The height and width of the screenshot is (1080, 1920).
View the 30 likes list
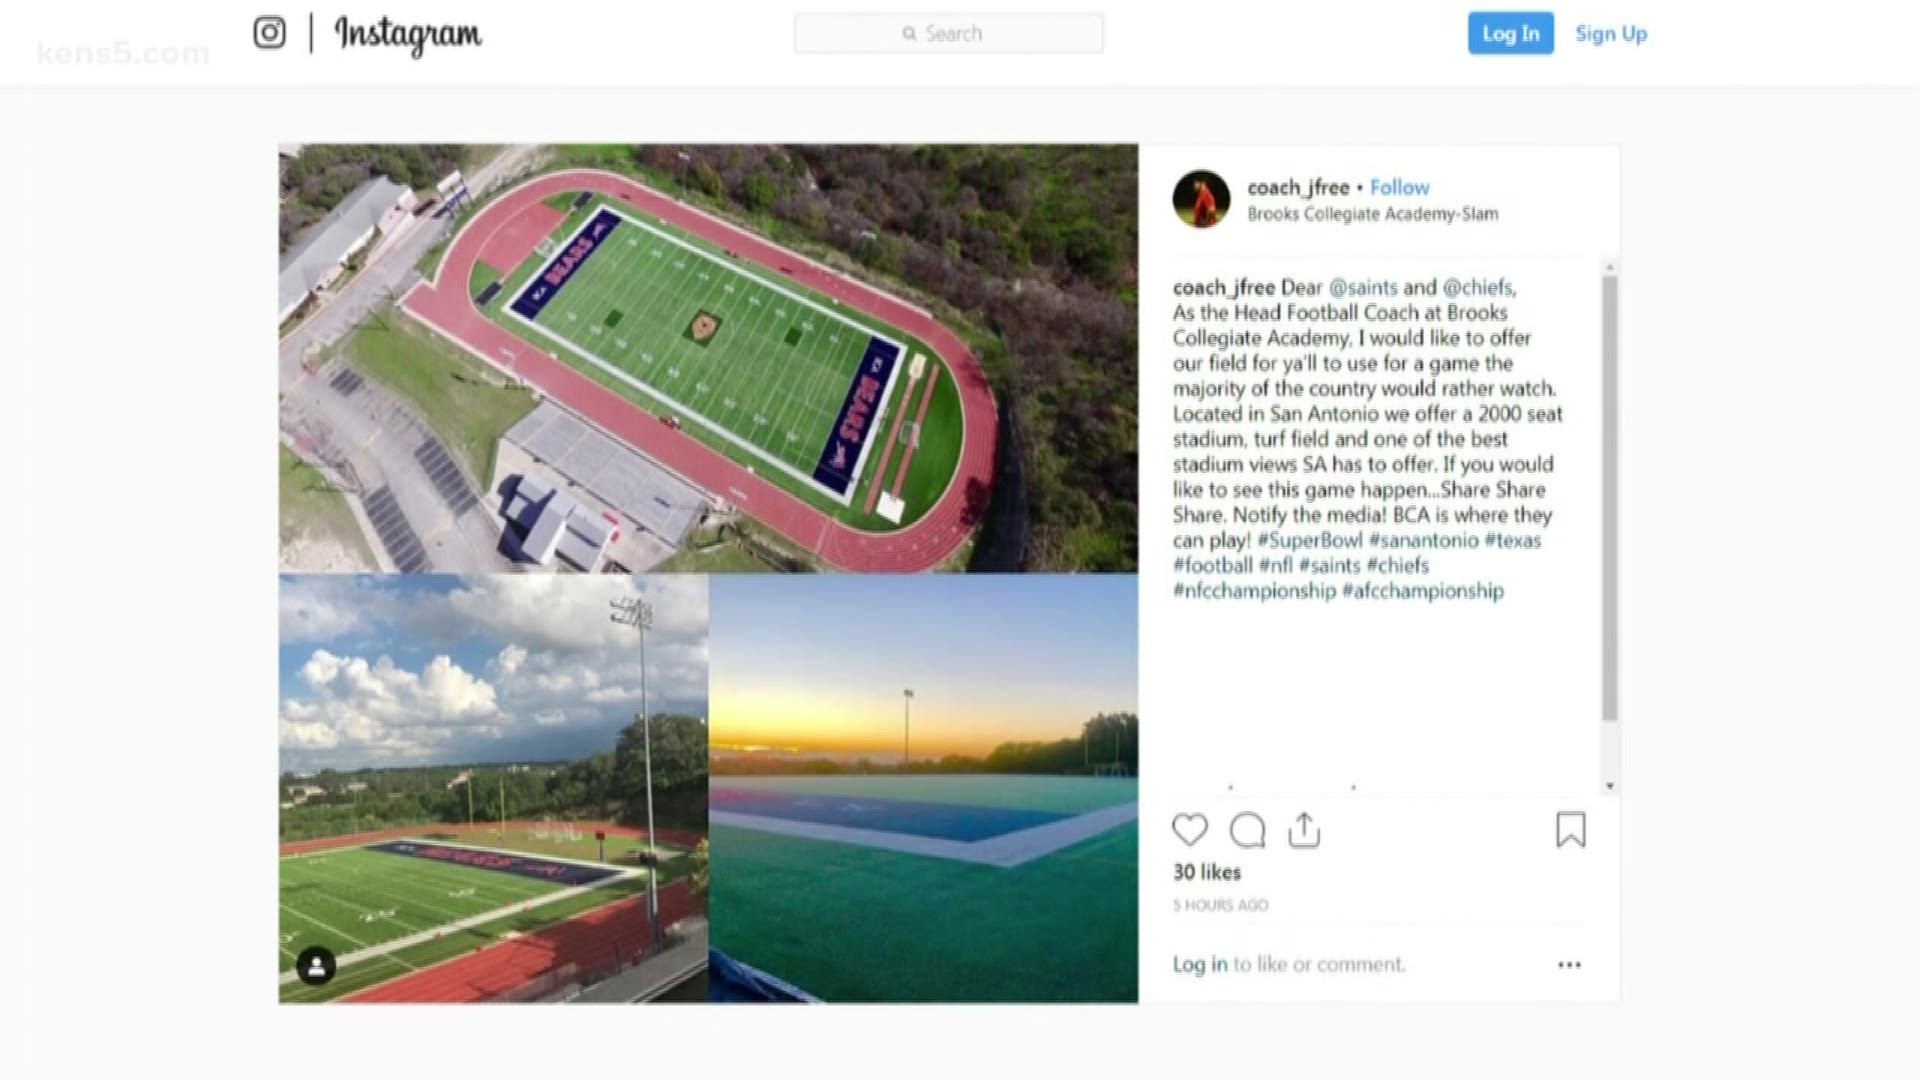pyautogui.click(x=1206, y=872)
